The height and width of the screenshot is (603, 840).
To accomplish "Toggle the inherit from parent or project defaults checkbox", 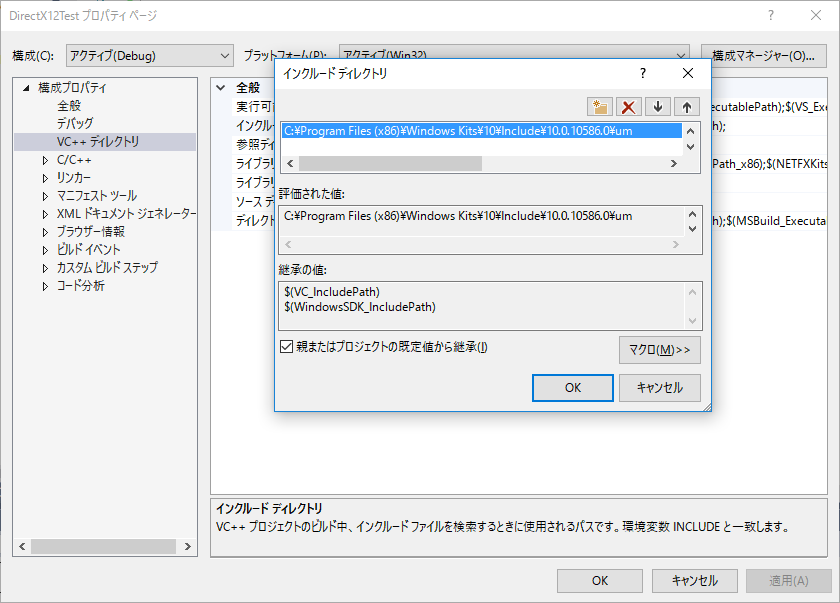I will tap(287, 347).
